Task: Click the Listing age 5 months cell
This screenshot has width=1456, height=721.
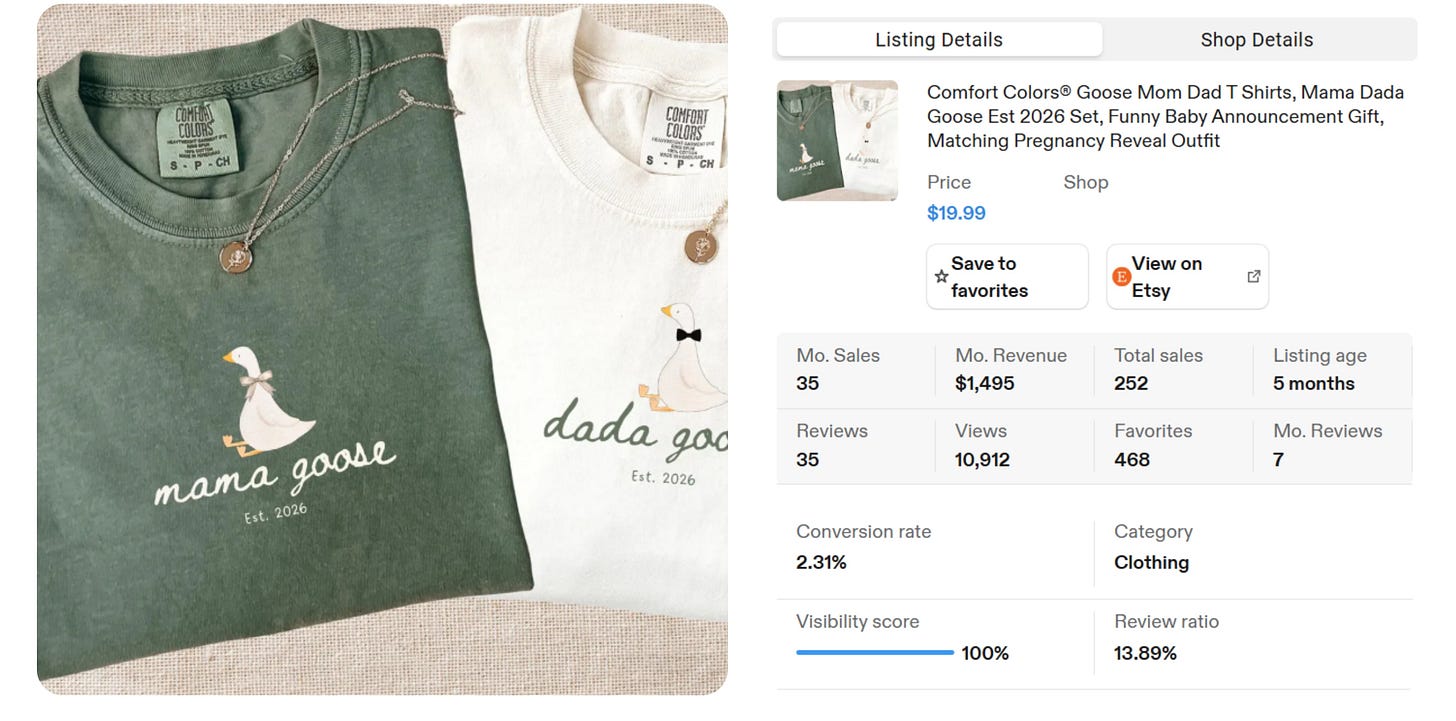Action: (1332, 370)
